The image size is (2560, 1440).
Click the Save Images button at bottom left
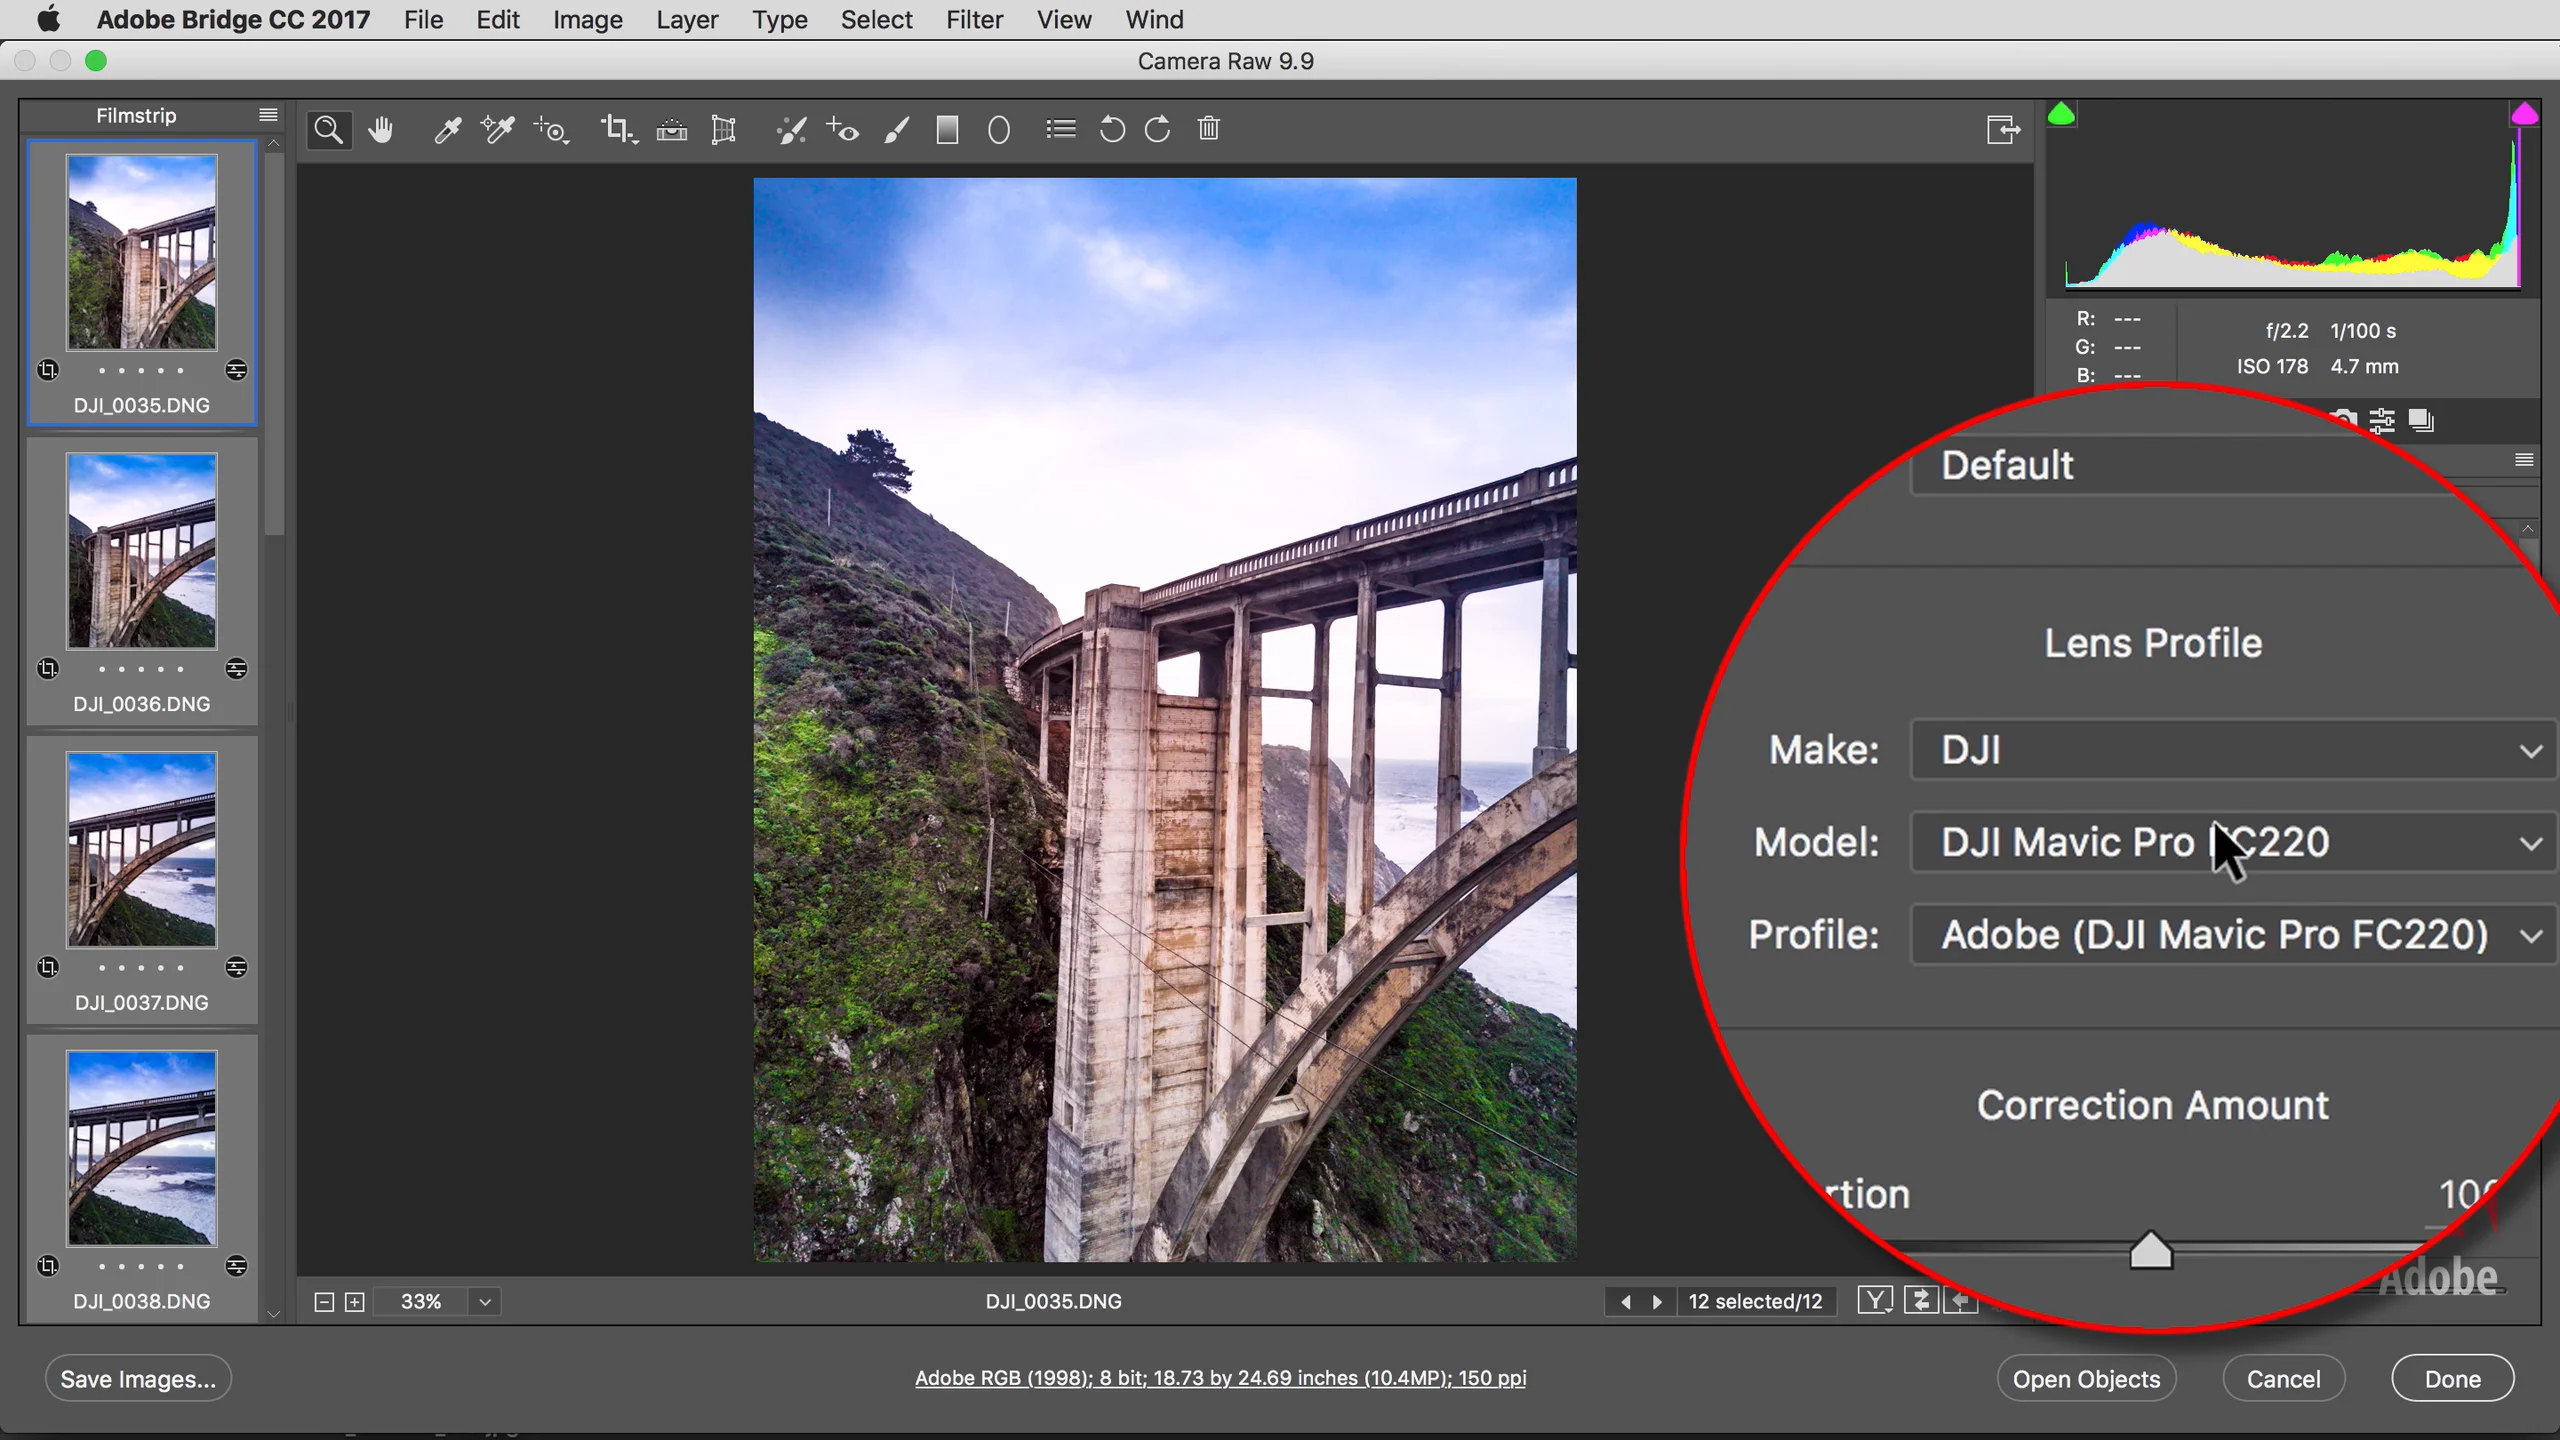click(x=139, y=1378)
